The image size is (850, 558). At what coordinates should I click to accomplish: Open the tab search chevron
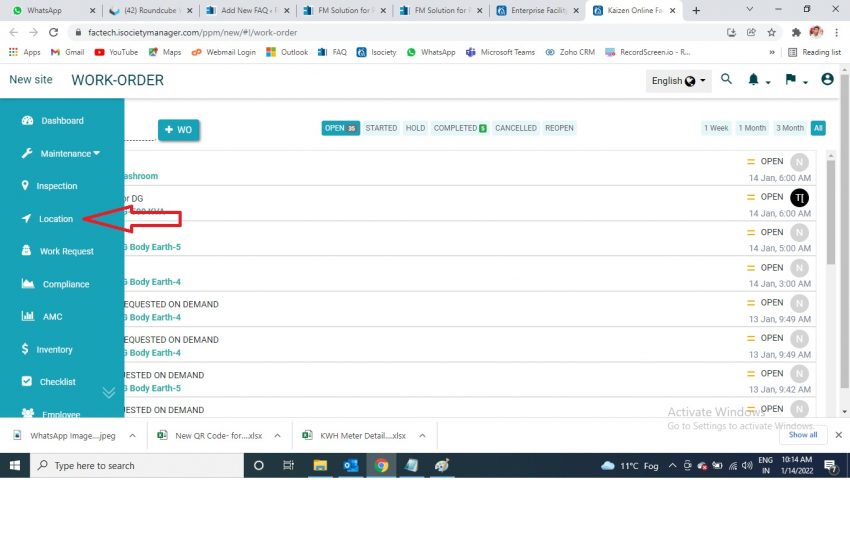pyautogui.click(x=750, y=9)
